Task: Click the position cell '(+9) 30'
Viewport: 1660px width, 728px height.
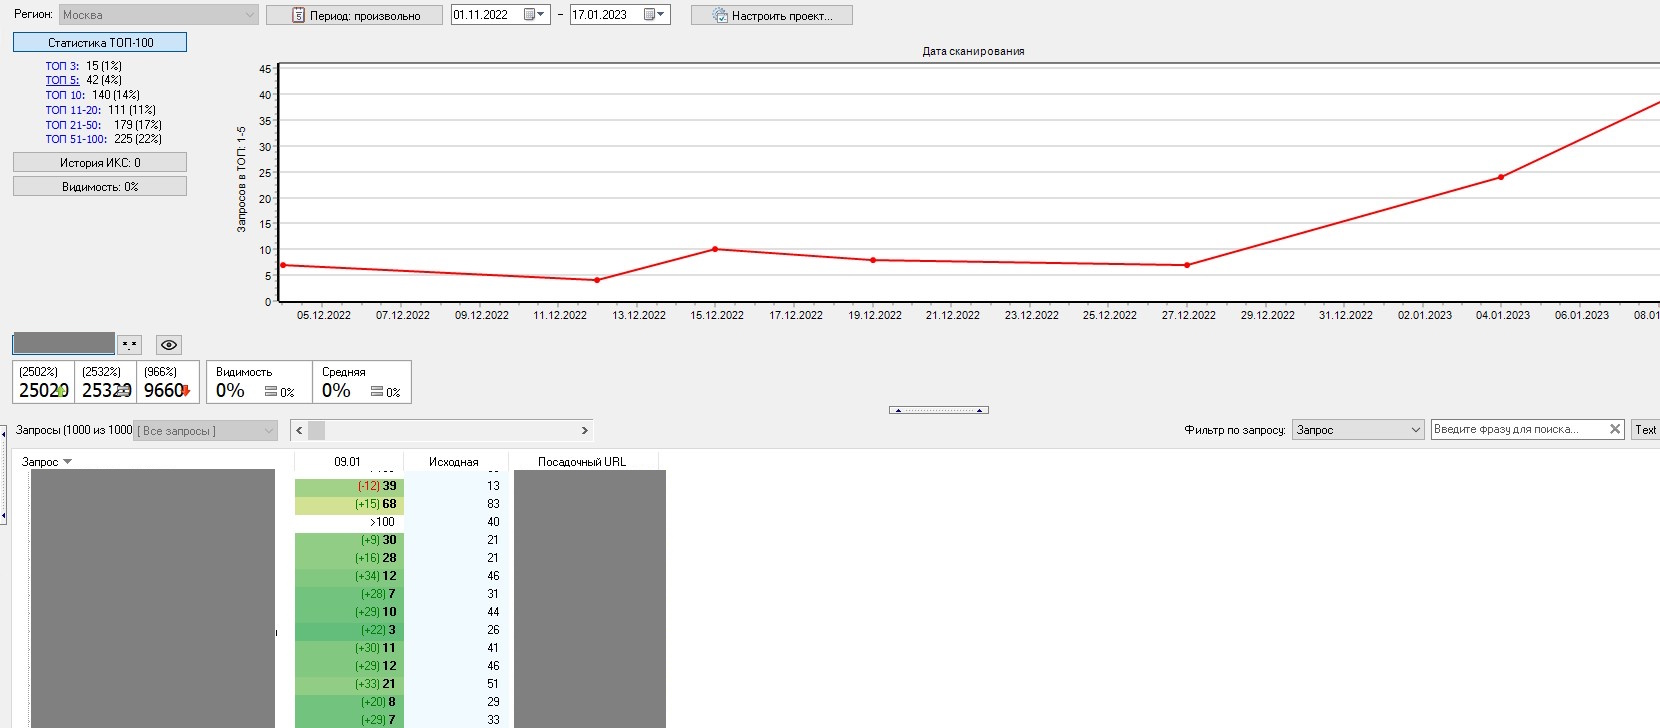Action: [x=349, y=540]
